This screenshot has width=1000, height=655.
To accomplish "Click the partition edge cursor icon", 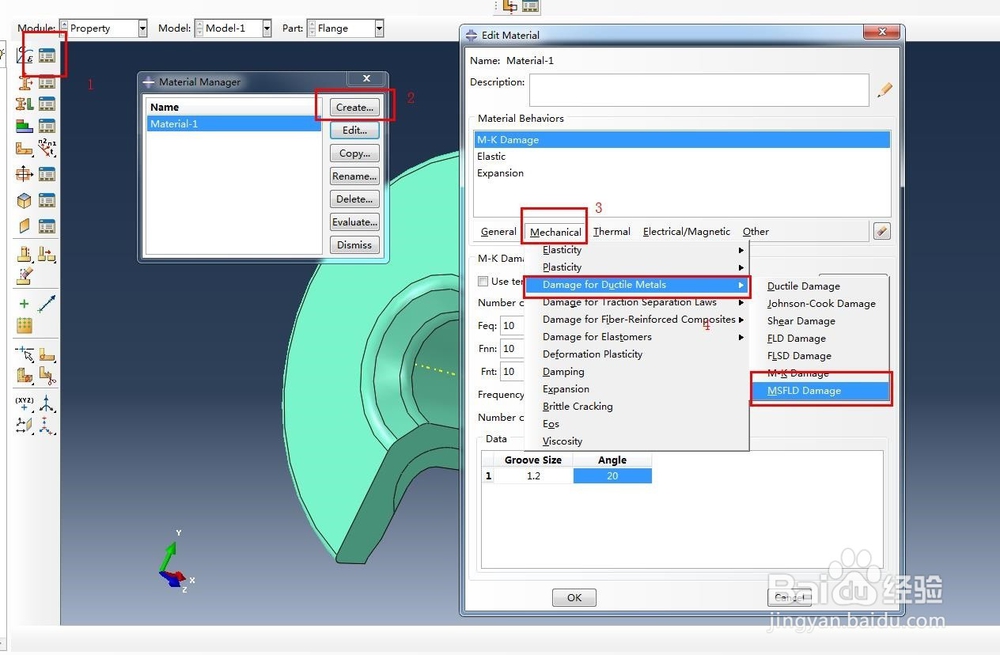I will tap(24, 353).
